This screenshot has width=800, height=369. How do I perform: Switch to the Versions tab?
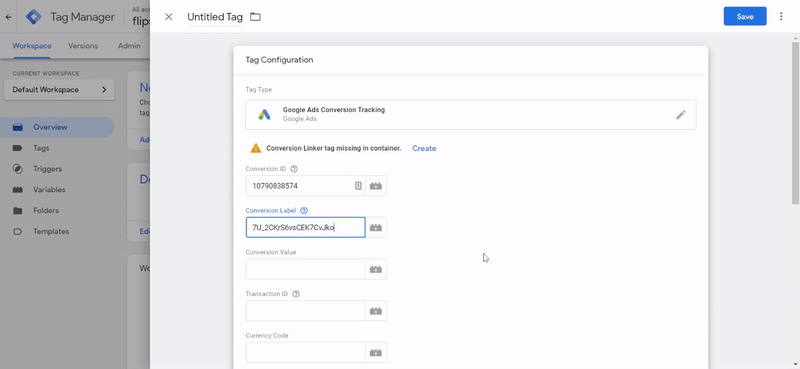[x=83, y=46]
